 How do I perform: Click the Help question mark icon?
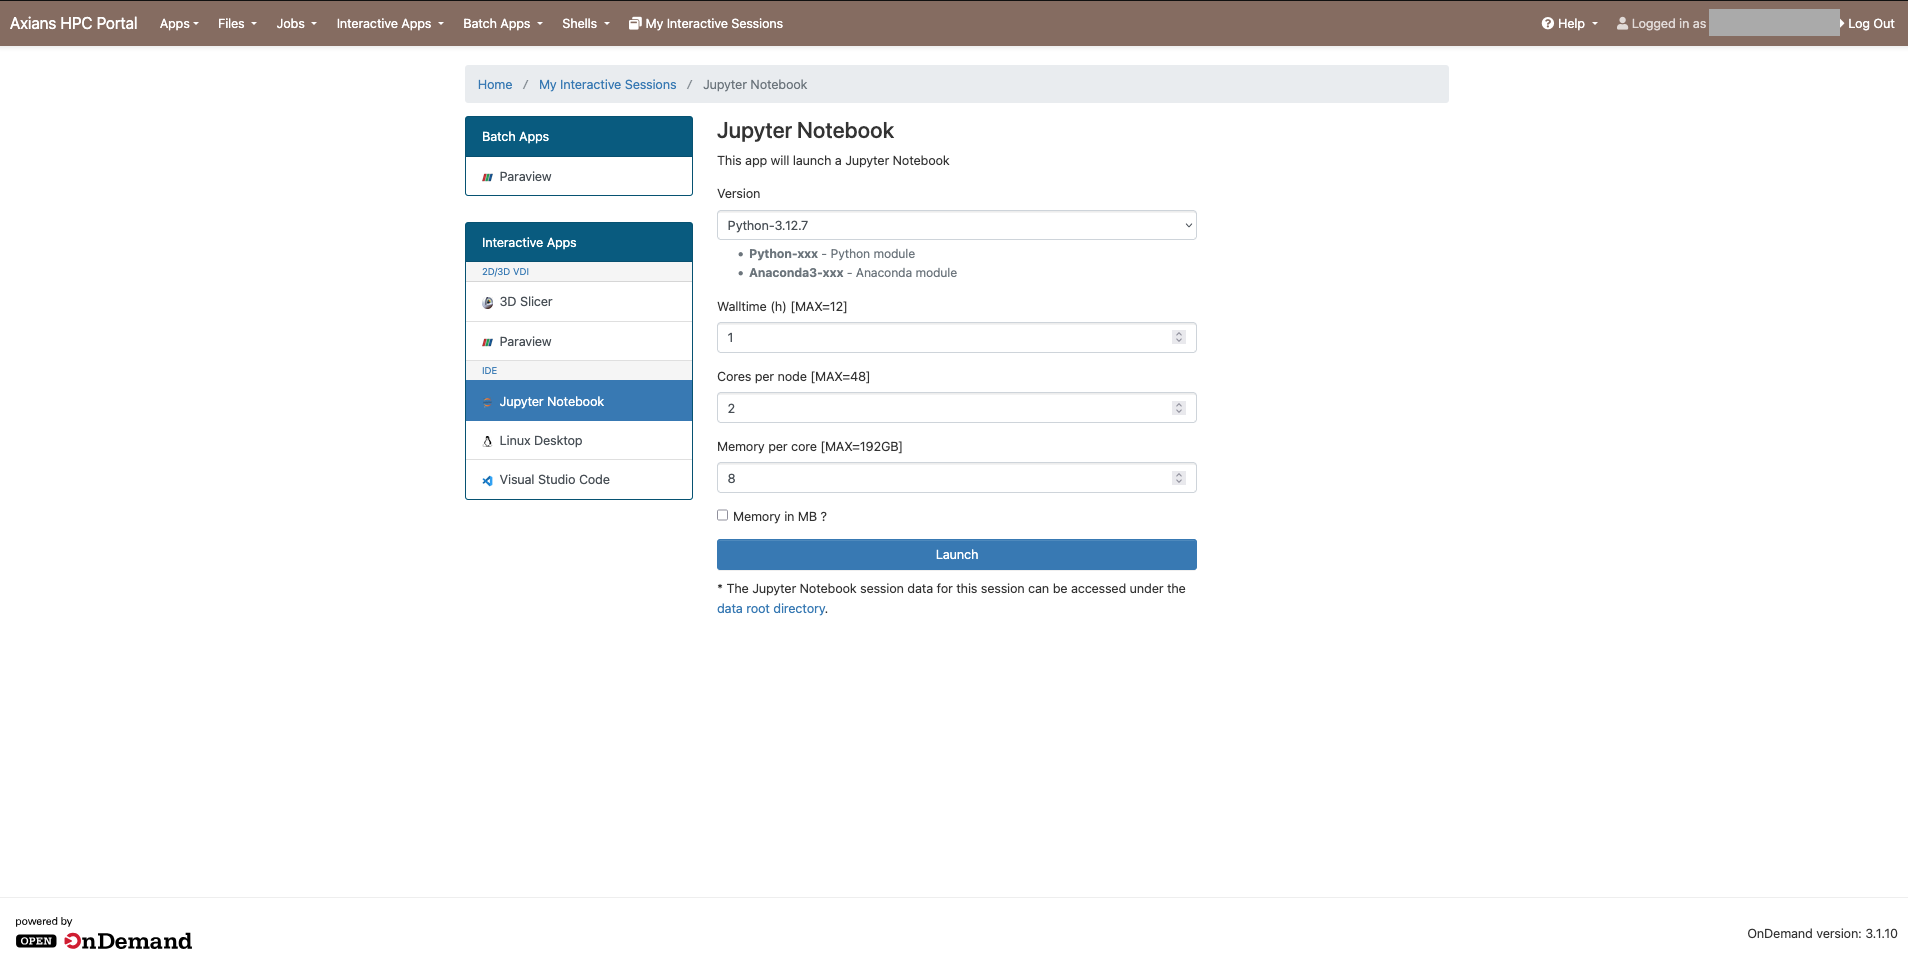(x=1547, y=24)
